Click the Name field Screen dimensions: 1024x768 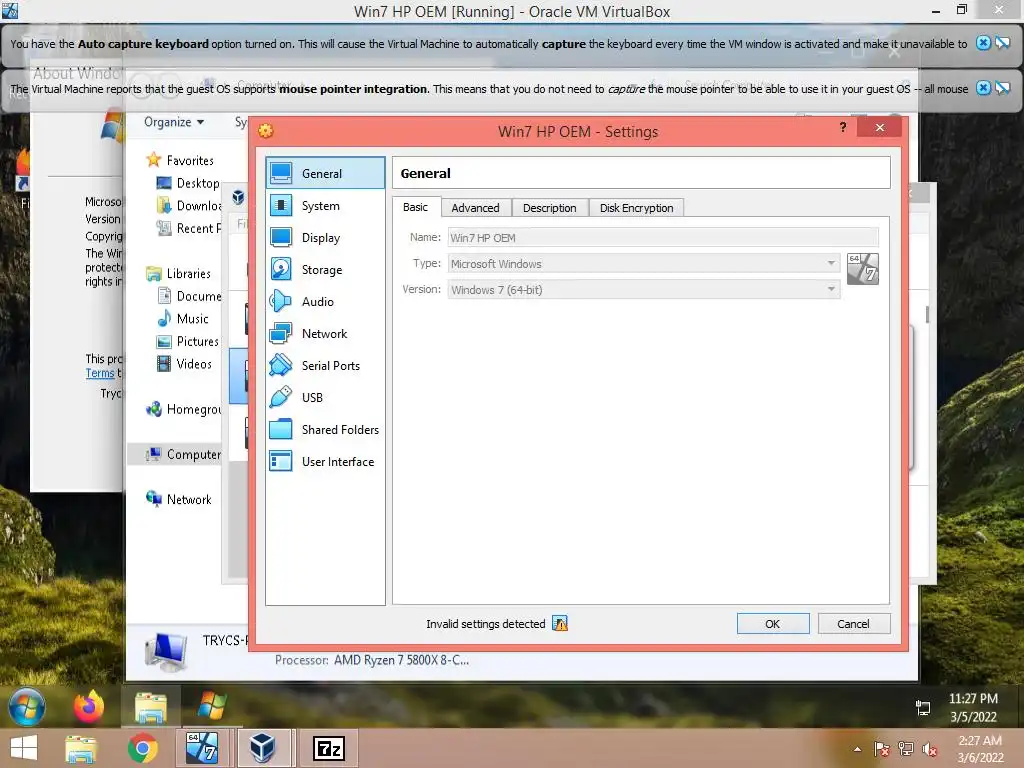[663, 238]
